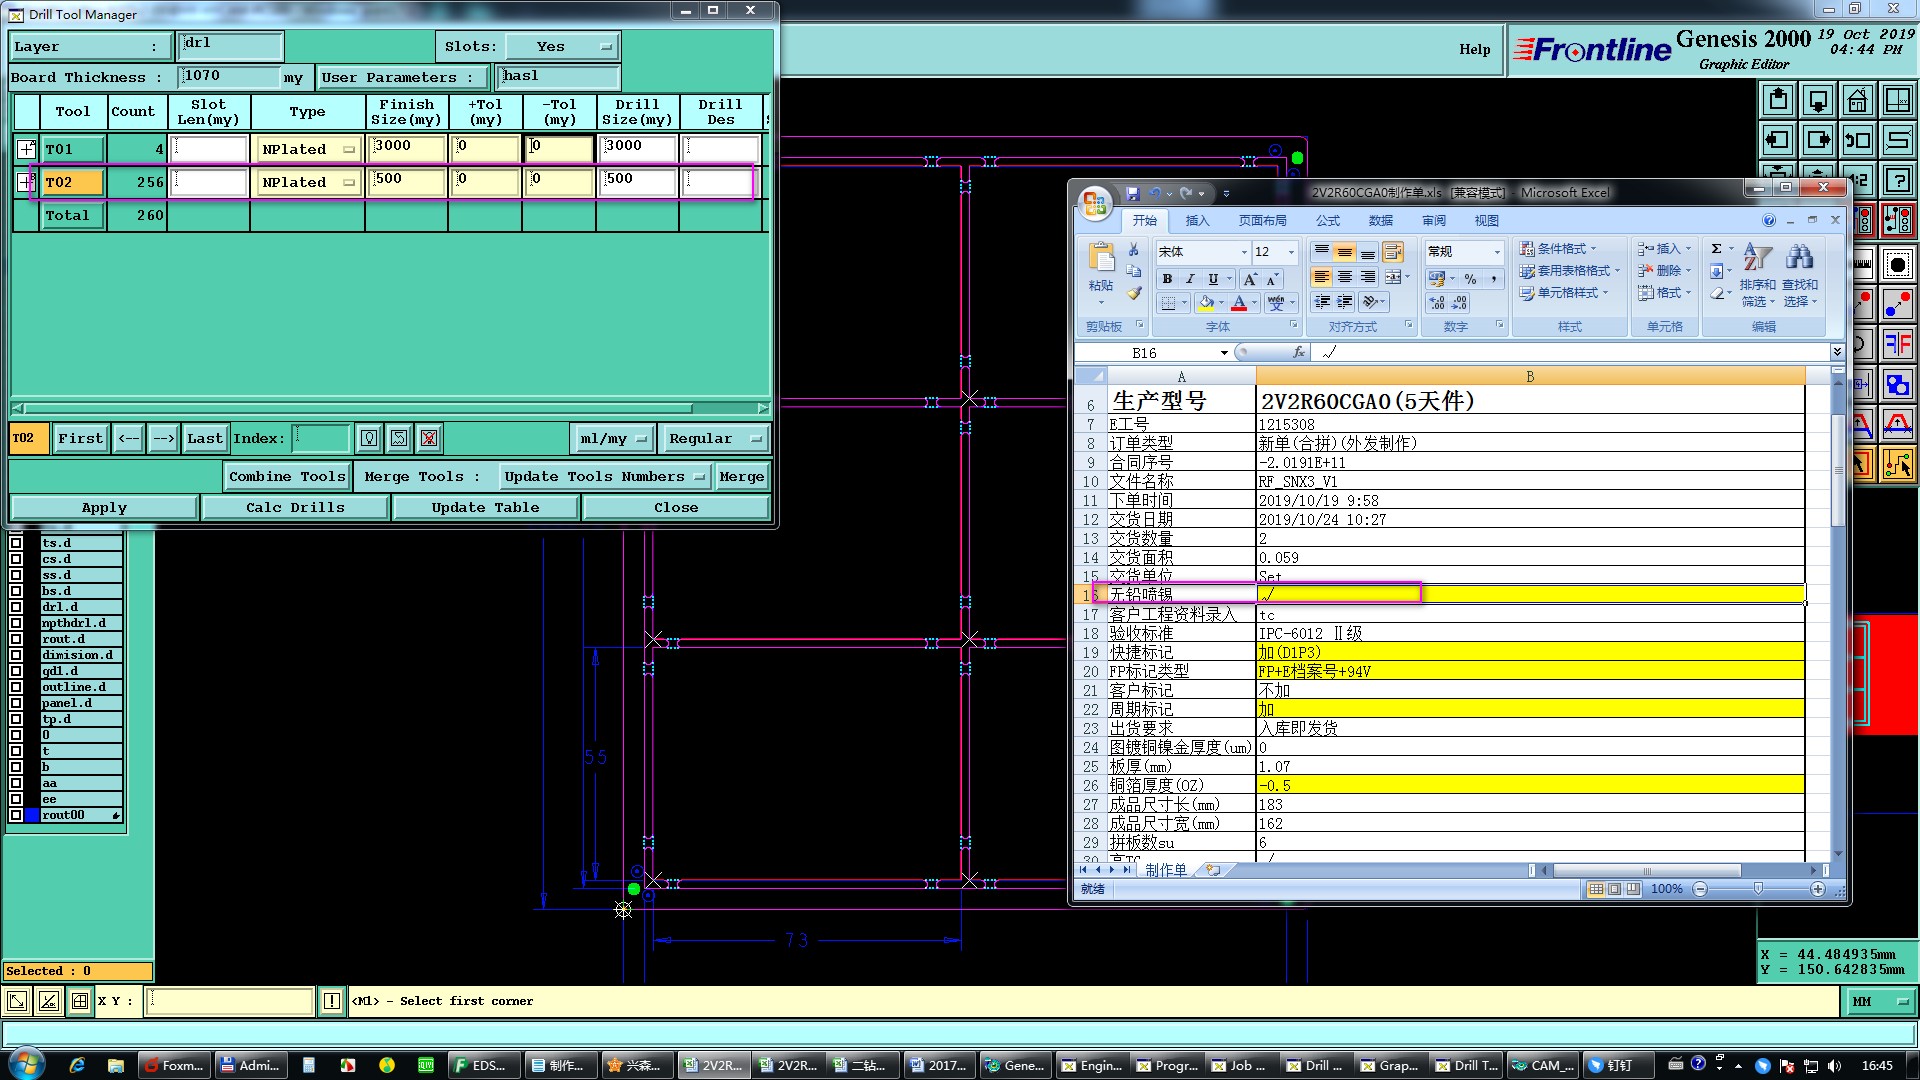Screen dimensions: 1920x1080
Task: Click the Bold icon in Excel ribbon
Action: [x=1167, y=279]
